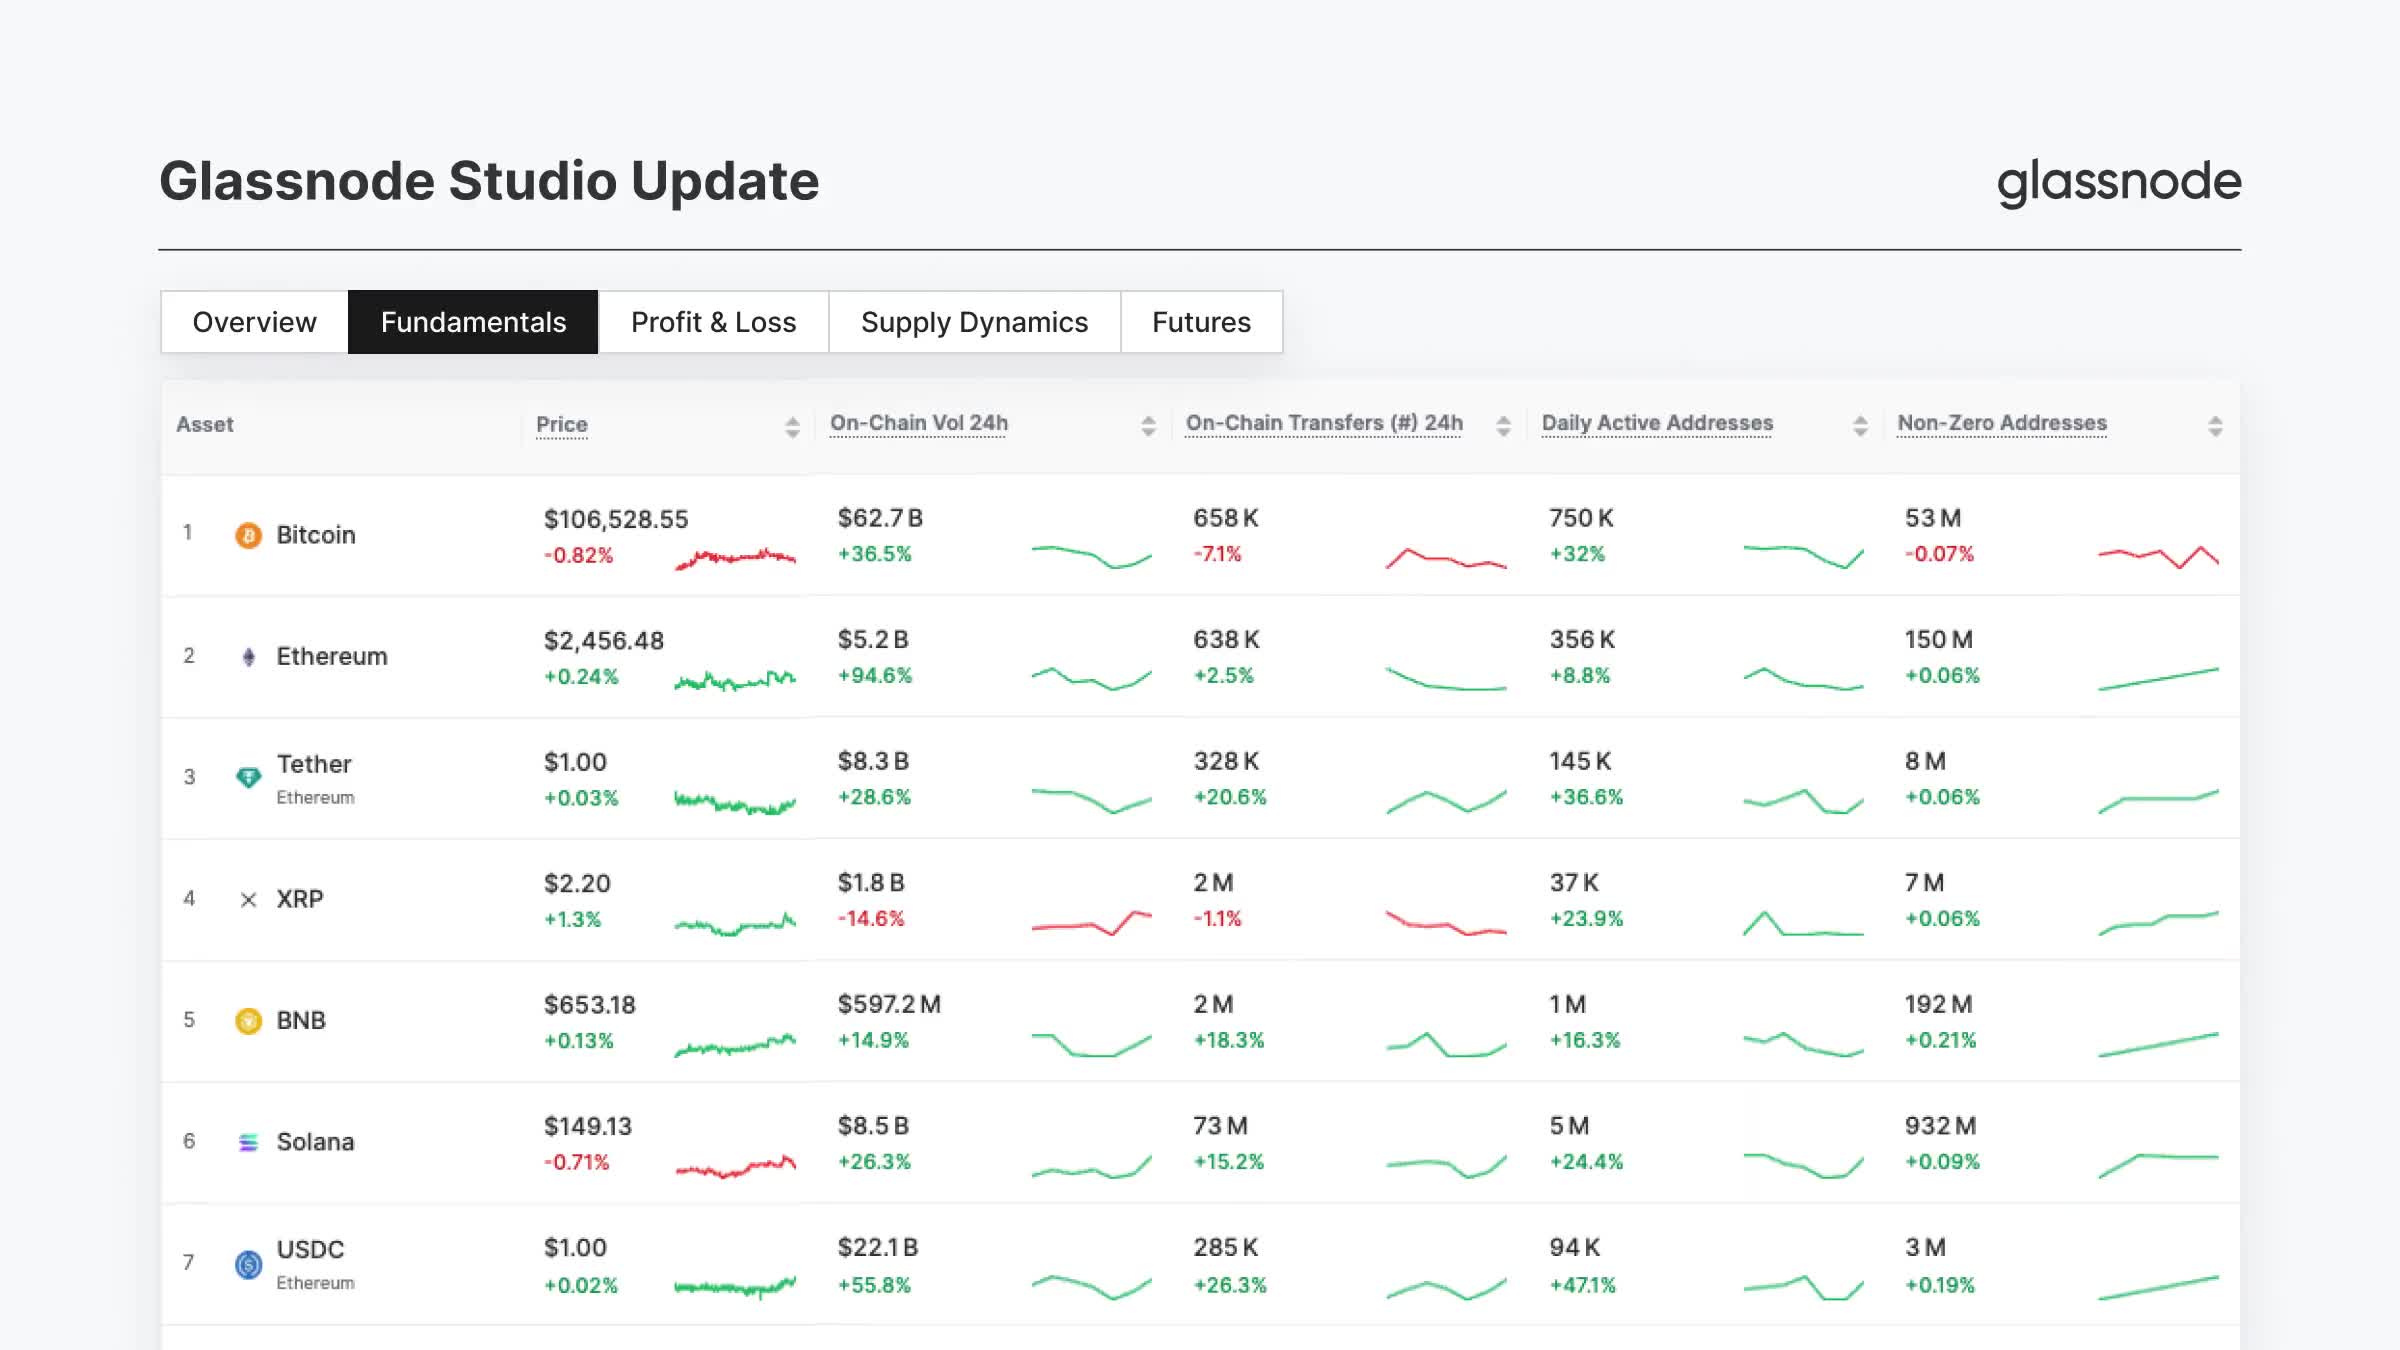
Task: Click the XRP asset icon
Action: click(248, 898)
